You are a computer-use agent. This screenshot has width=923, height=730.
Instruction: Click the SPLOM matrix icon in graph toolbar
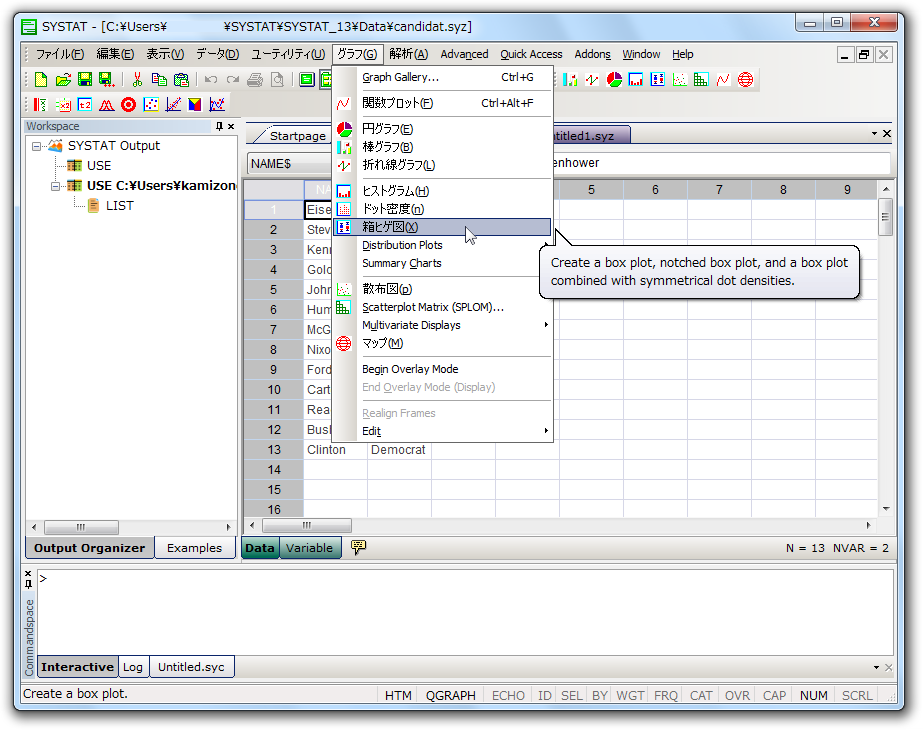point(701,79)
